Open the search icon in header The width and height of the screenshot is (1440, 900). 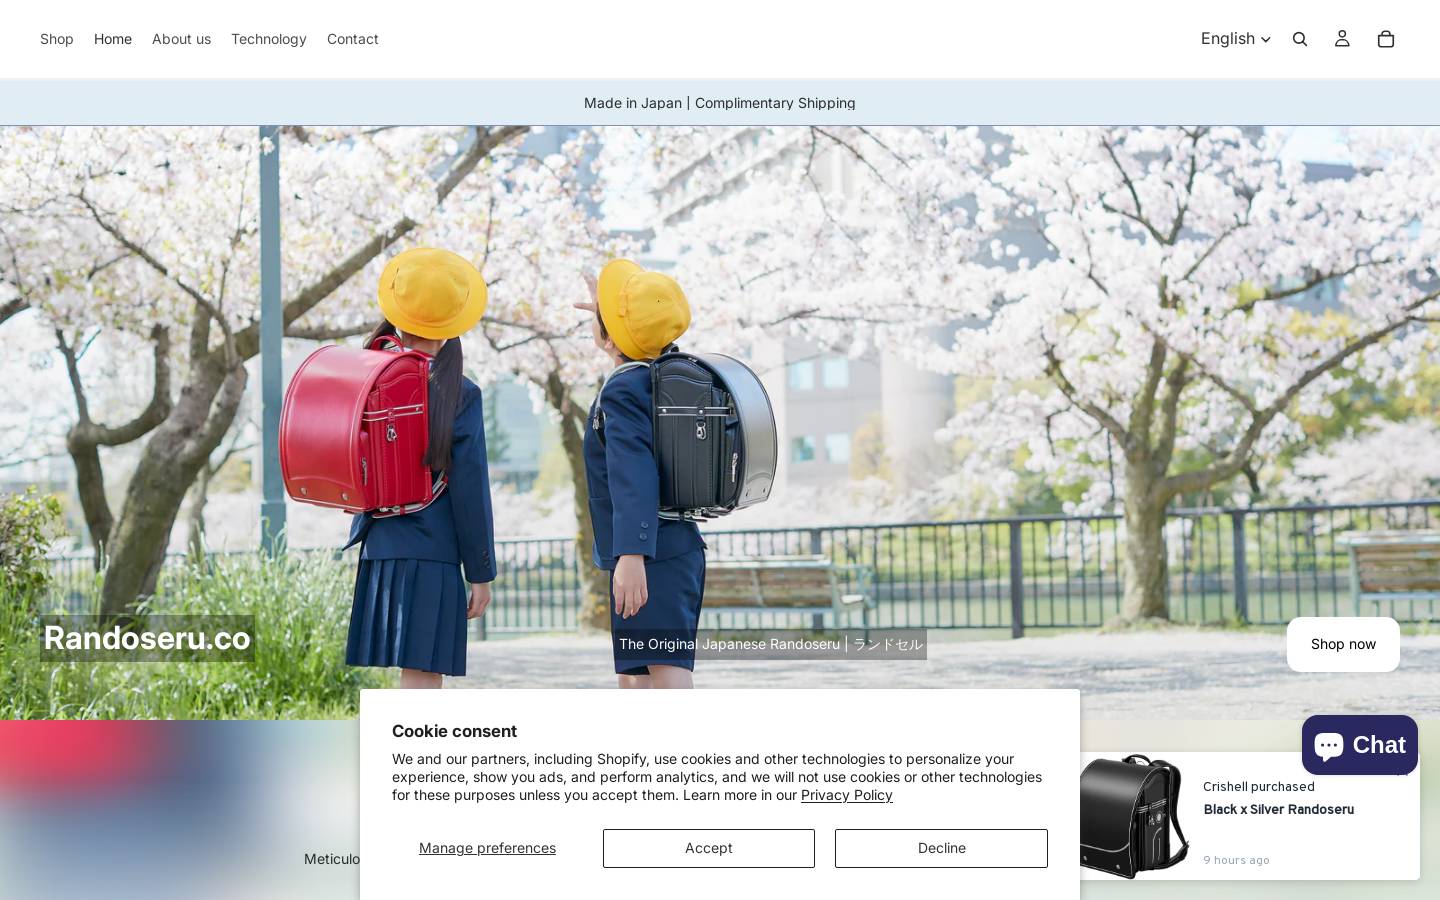(1300, 39)
